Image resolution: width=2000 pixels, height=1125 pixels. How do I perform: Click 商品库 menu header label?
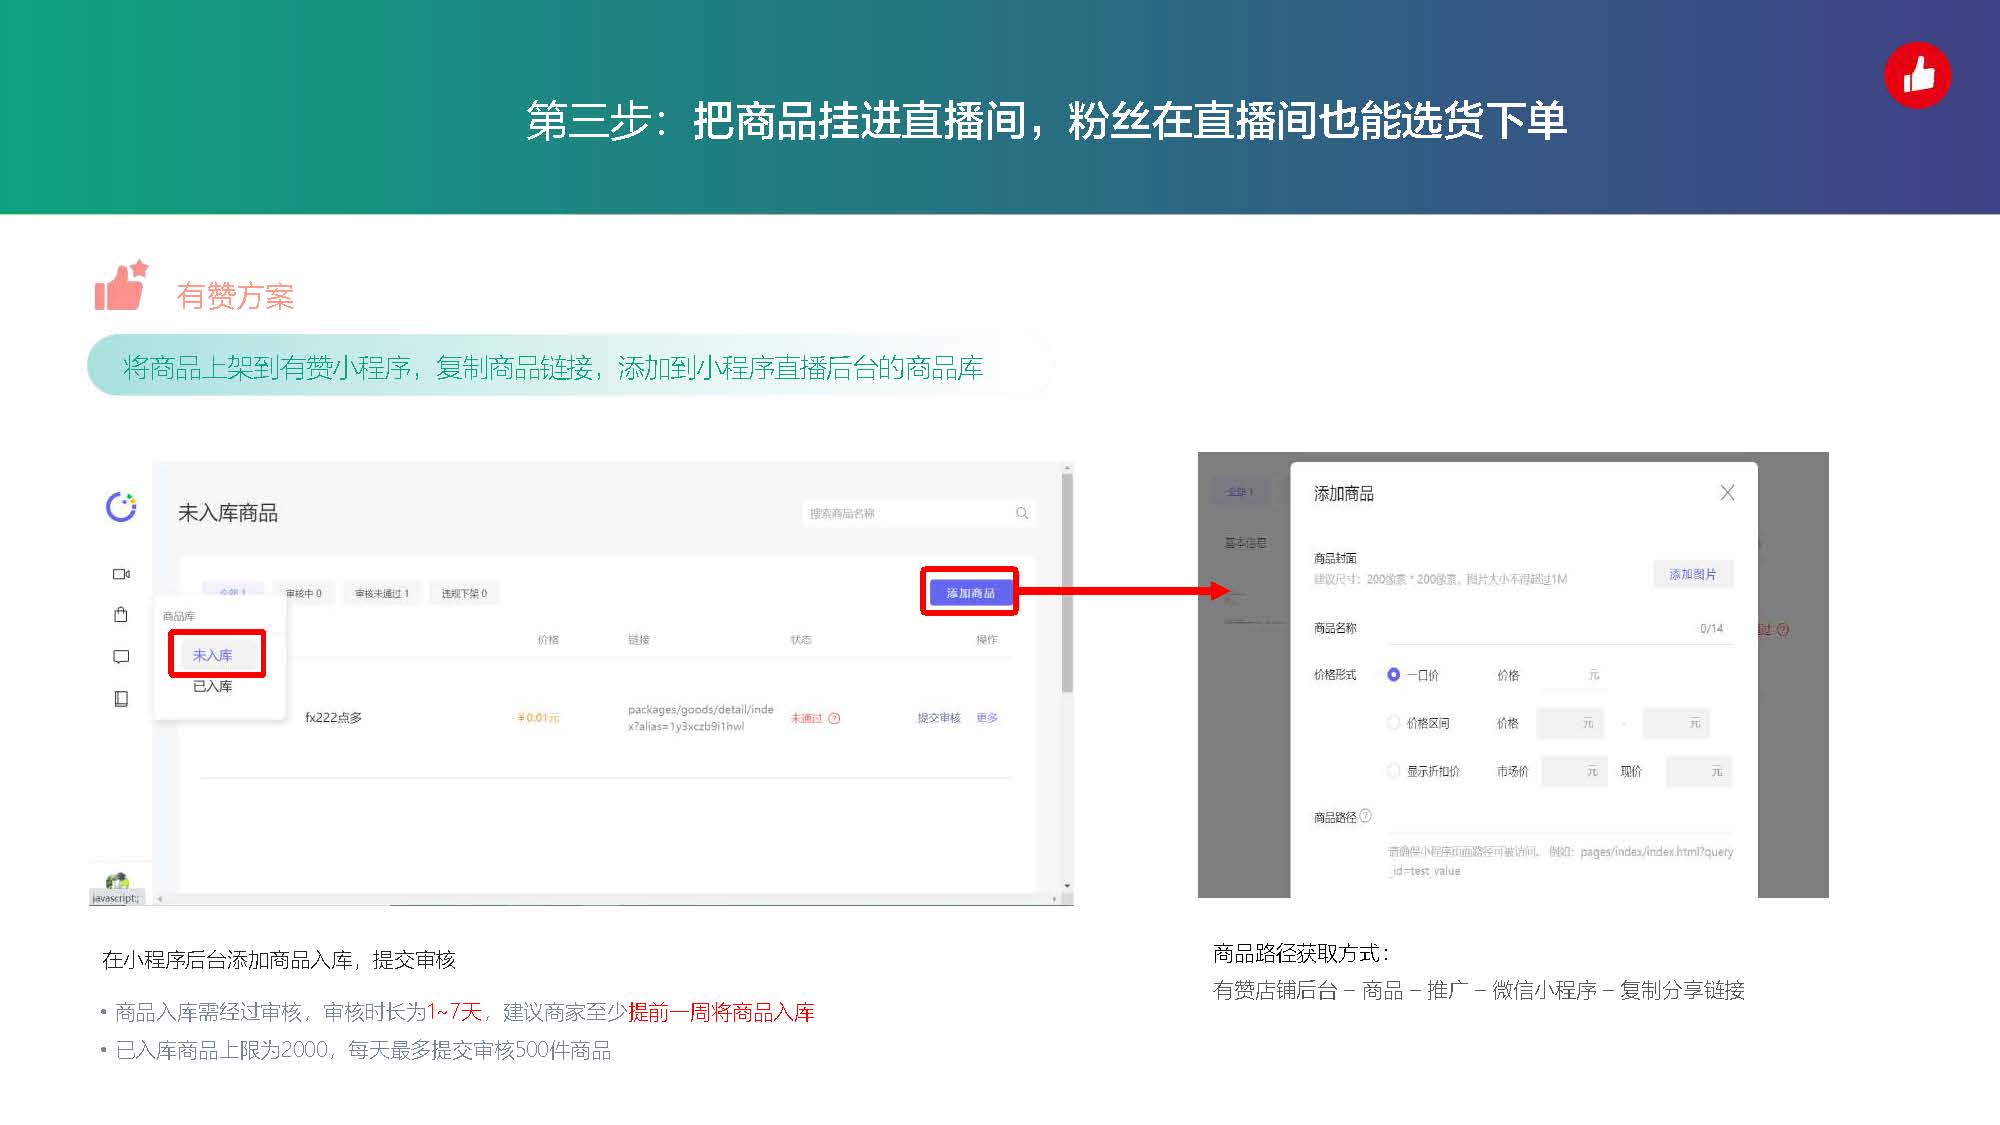pyautogui.click(x=179, y=616)
